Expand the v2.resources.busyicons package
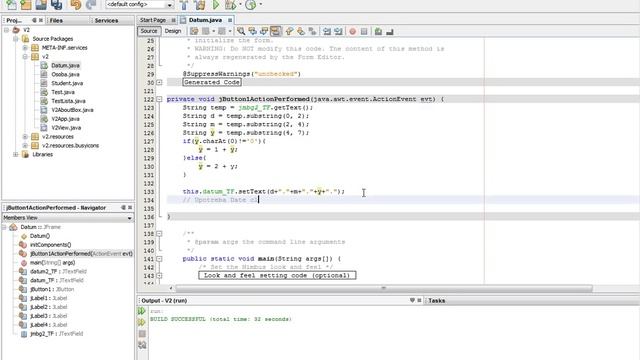Viewport: 640px width, 360px height. point(25,145)
